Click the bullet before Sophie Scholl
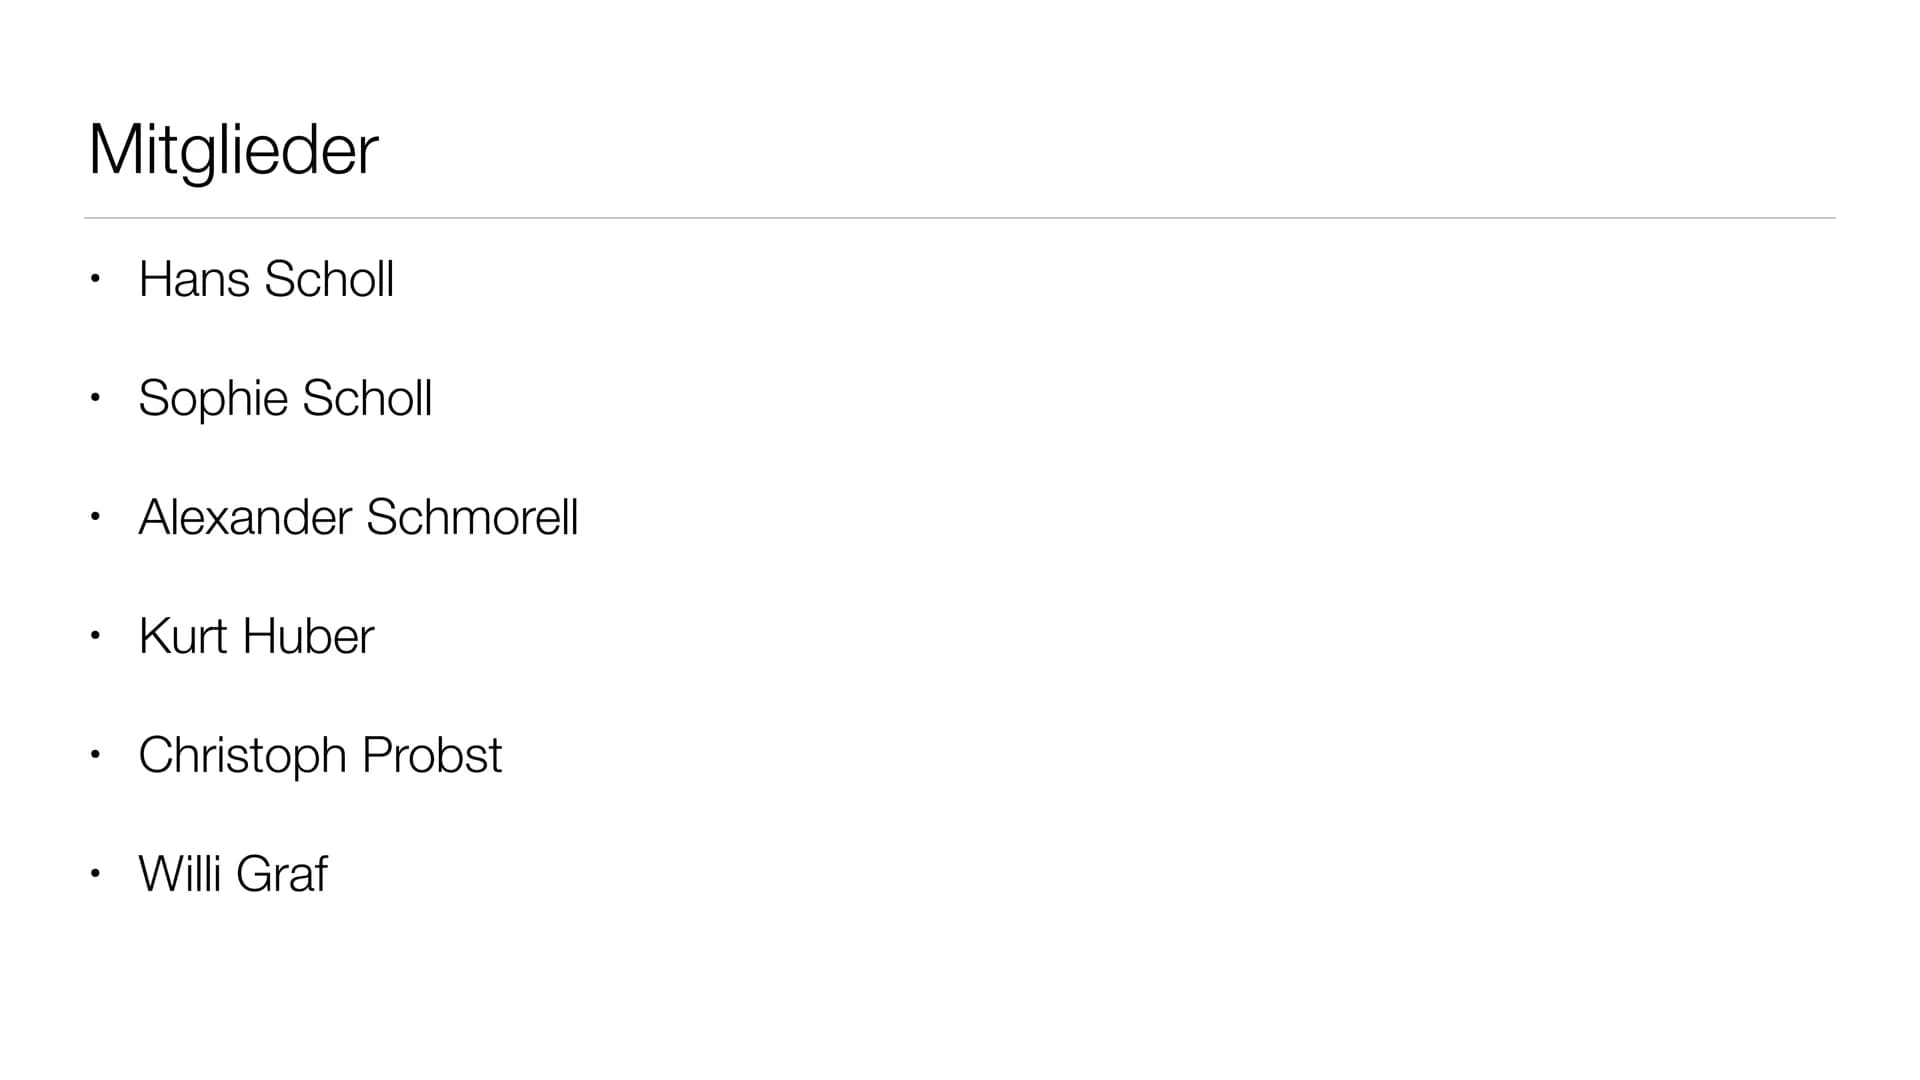 [95, 398]
